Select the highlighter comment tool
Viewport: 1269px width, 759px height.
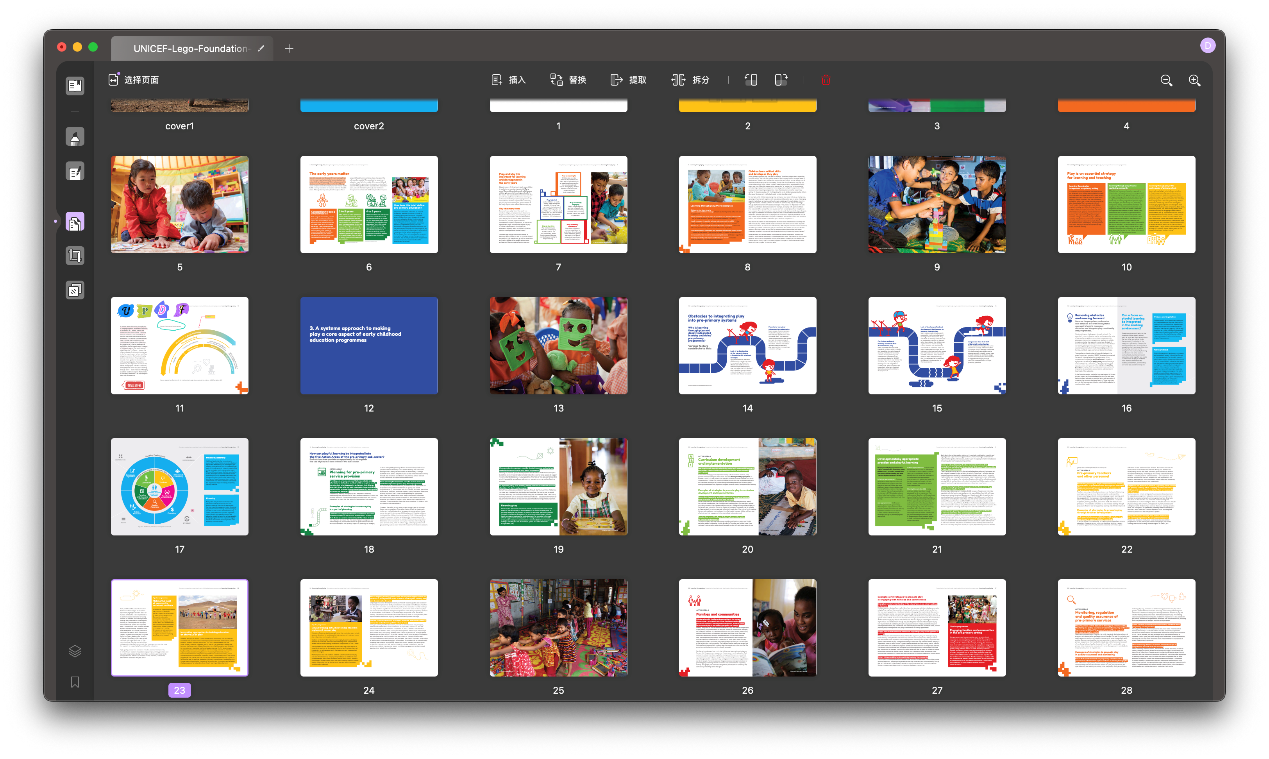(x=75, y=137)
